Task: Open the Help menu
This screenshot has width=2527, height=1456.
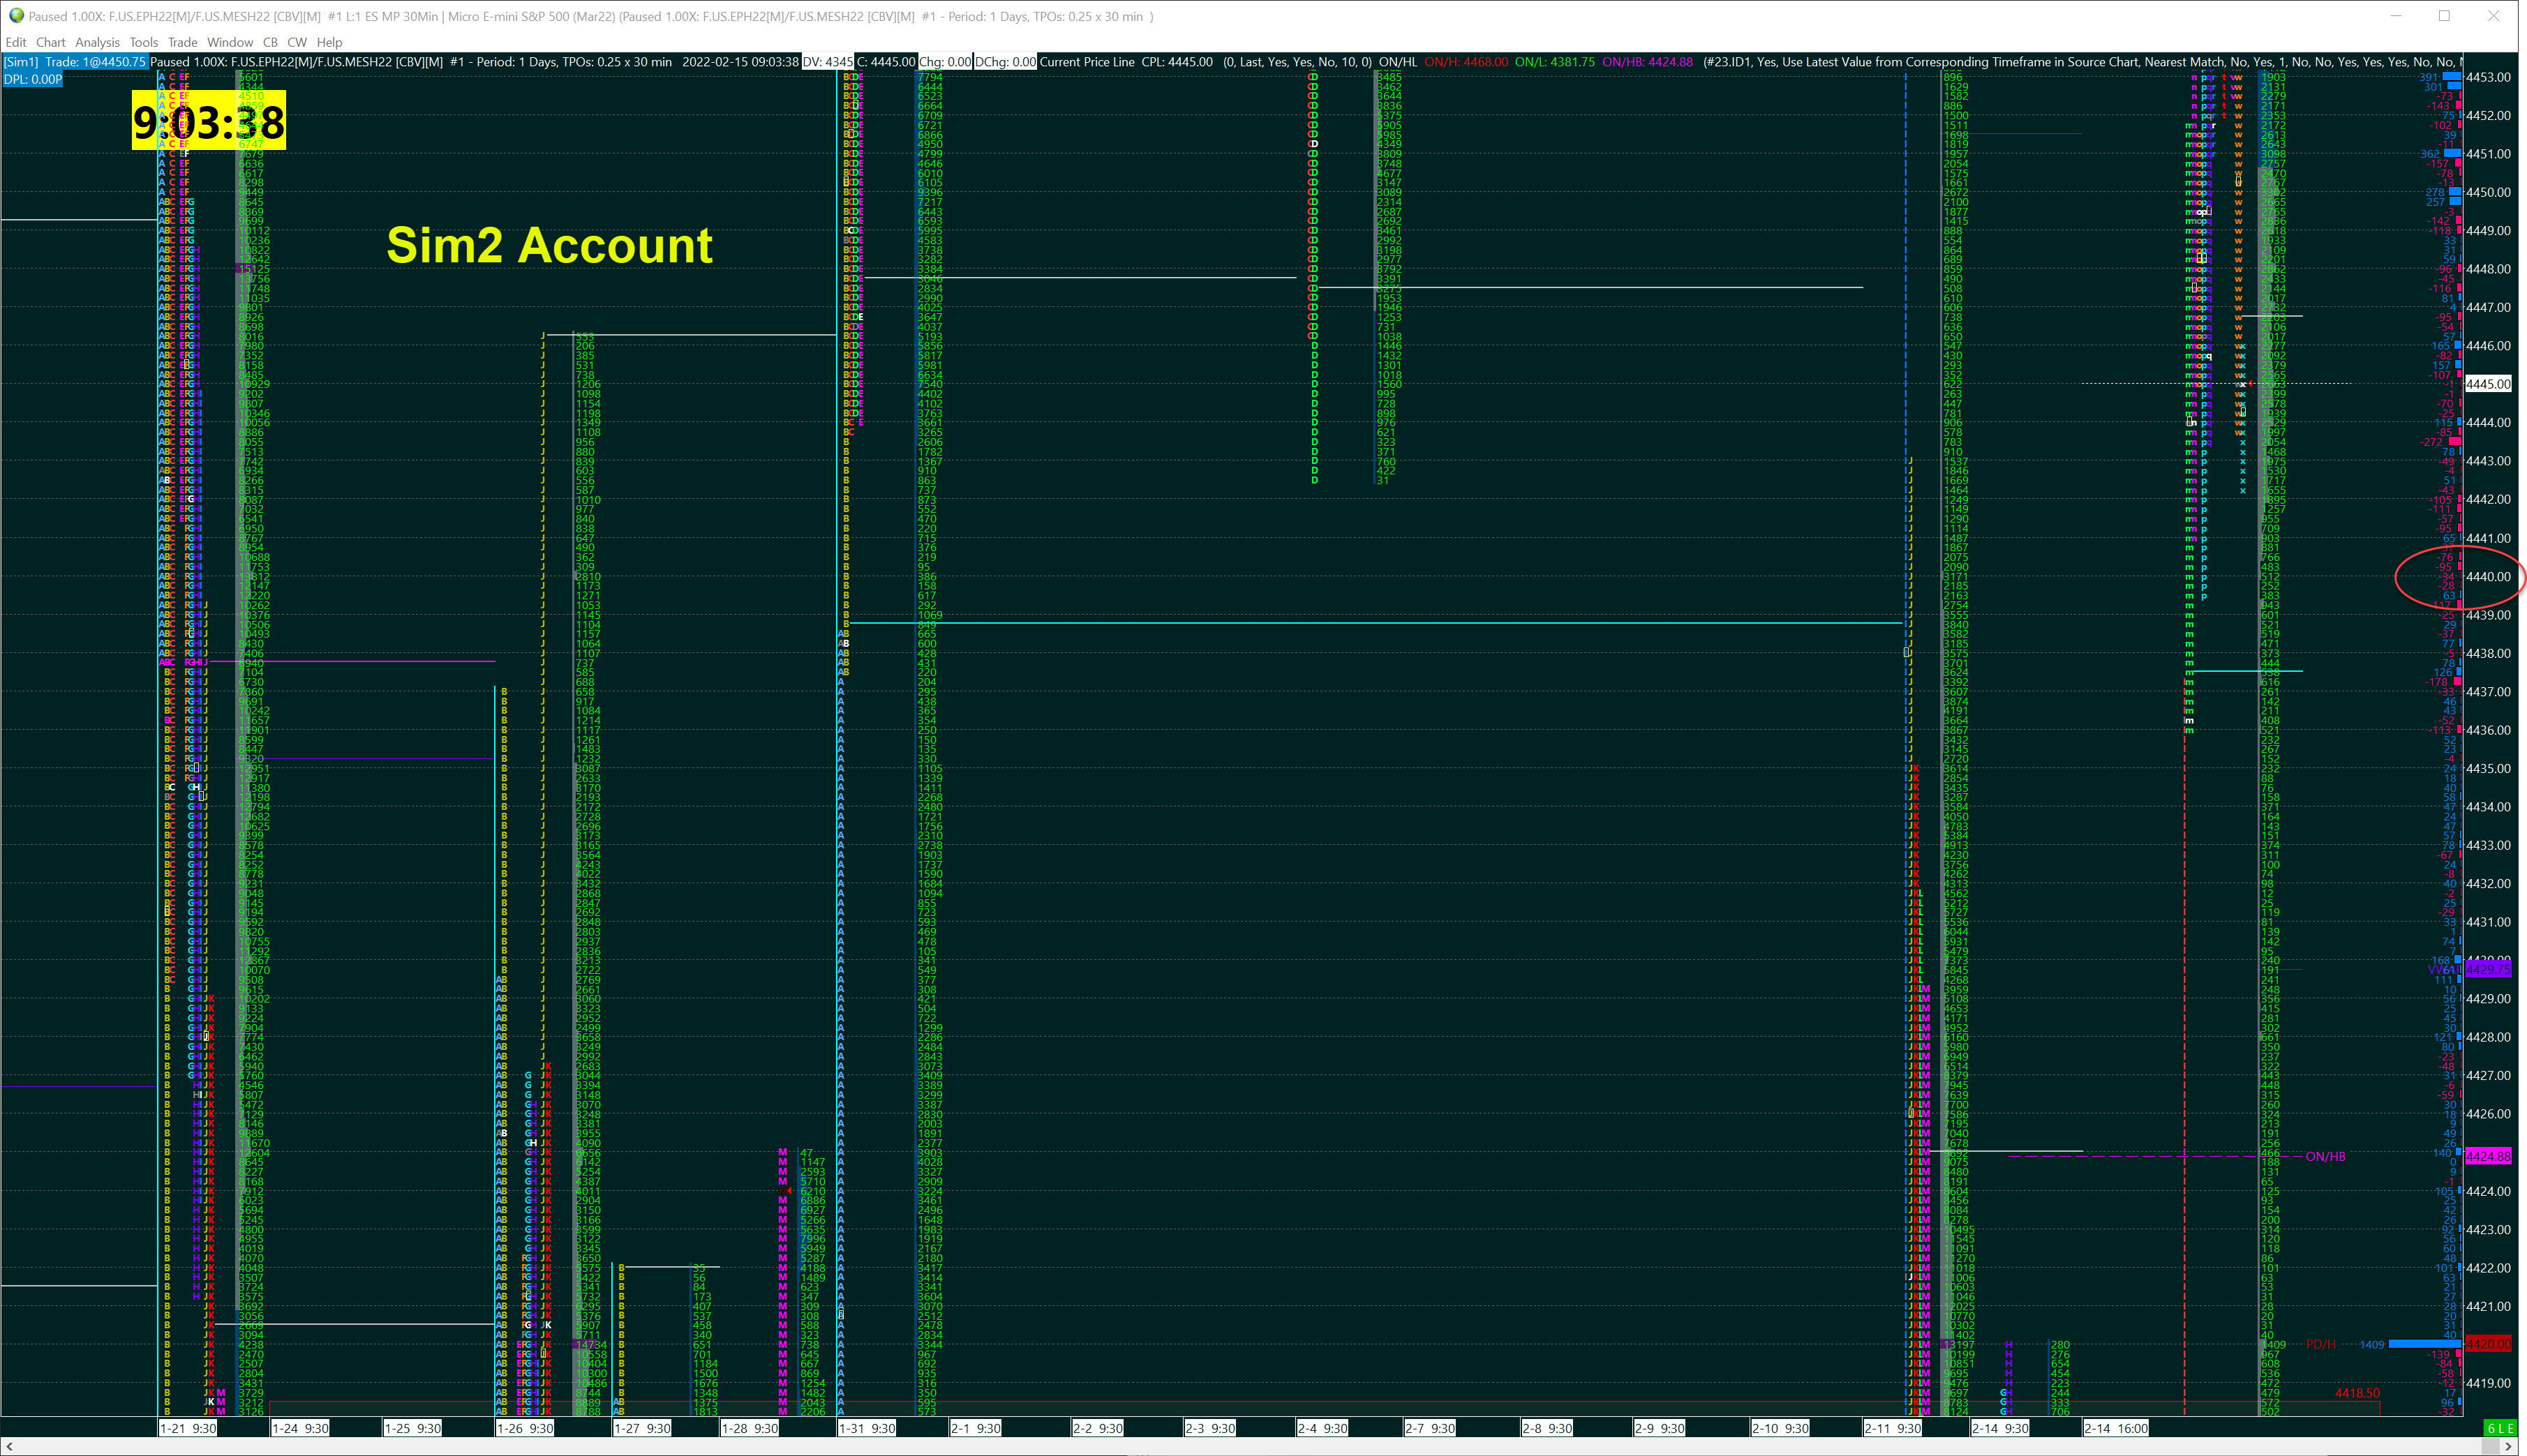Action: coord(330,42)
